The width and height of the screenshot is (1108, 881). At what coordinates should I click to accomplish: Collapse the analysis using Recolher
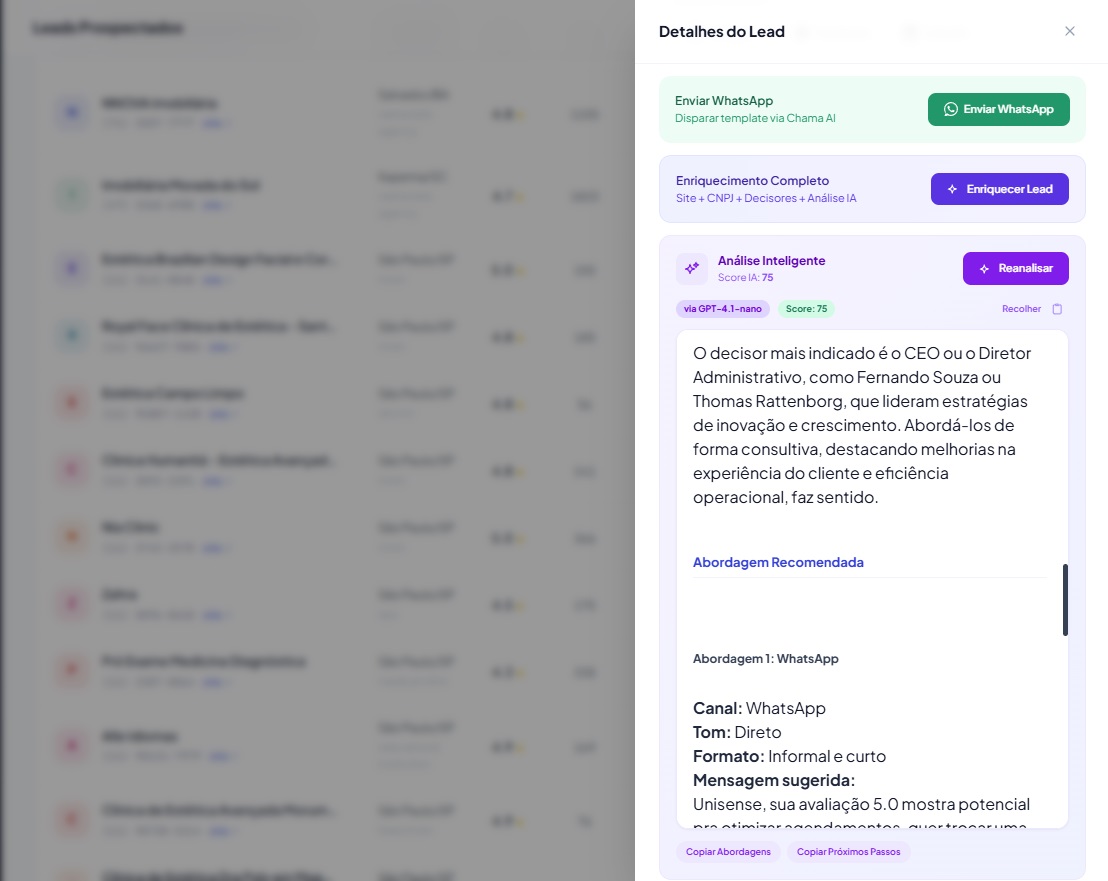click(1021, 309)
